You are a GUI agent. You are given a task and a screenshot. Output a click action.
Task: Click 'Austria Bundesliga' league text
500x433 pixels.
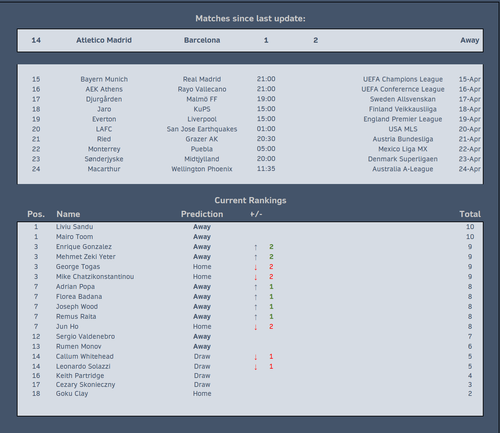point(403,139)
